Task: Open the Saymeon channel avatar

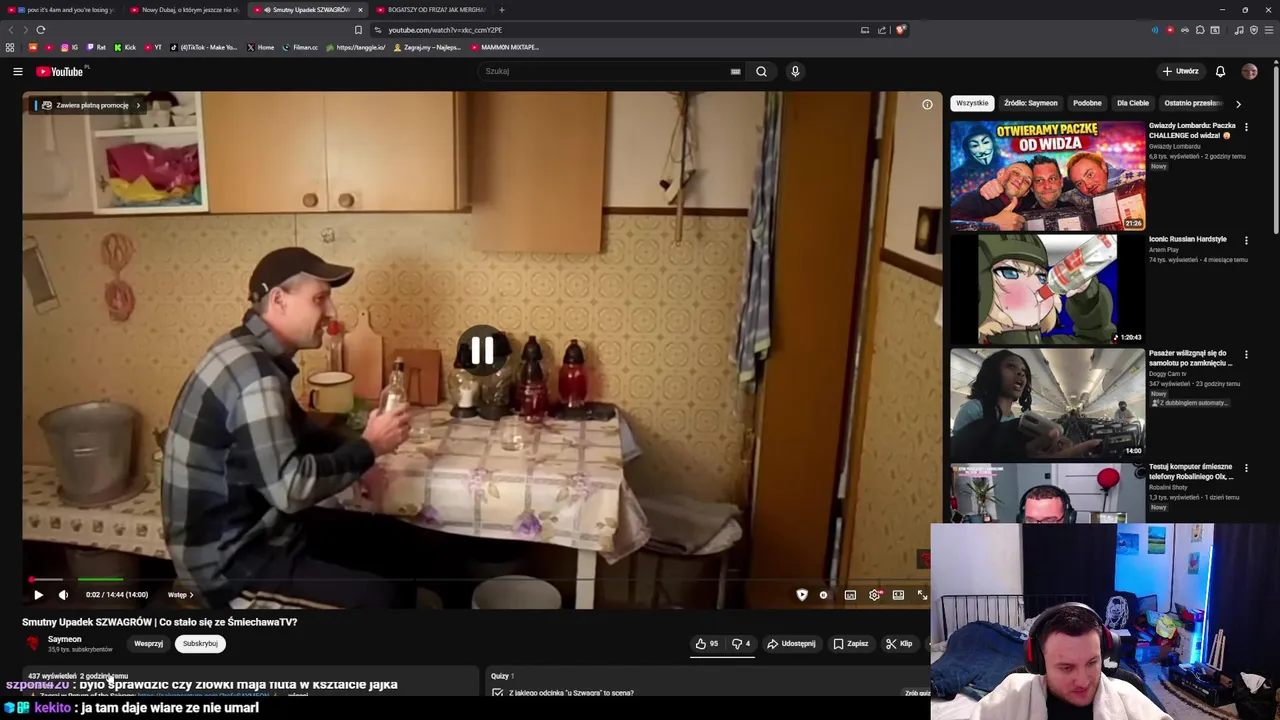Action: coord(33,644)
